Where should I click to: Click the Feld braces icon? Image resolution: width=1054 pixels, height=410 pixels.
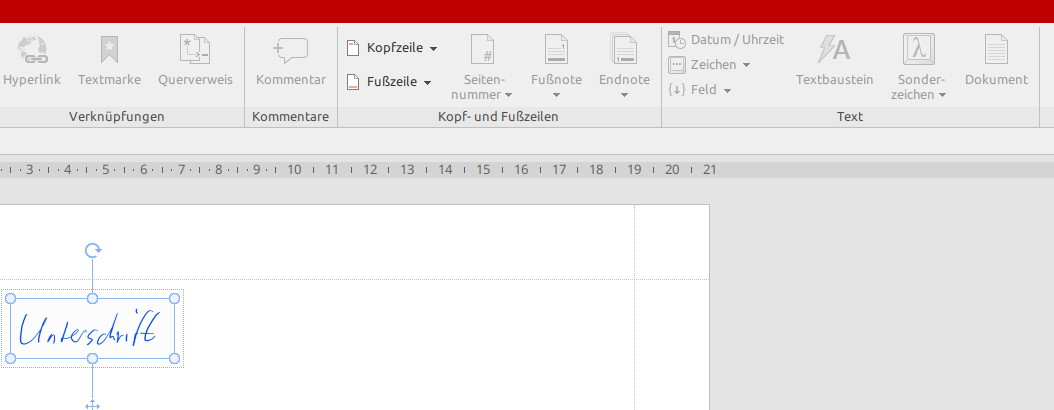click(x=677, y=89)
